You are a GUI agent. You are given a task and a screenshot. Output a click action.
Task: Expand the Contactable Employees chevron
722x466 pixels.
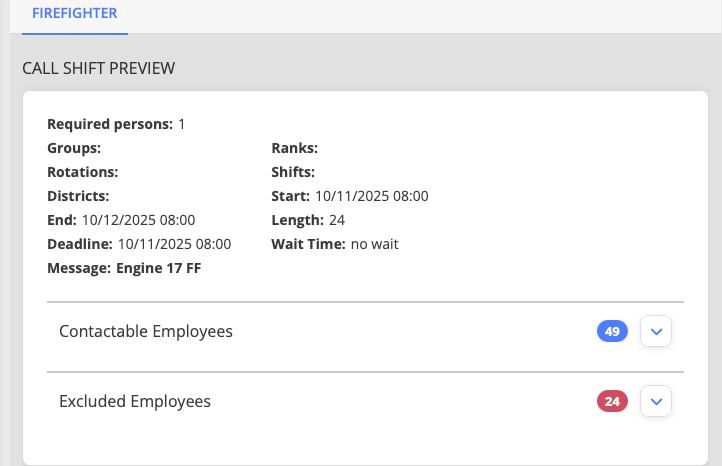(656, 331)
